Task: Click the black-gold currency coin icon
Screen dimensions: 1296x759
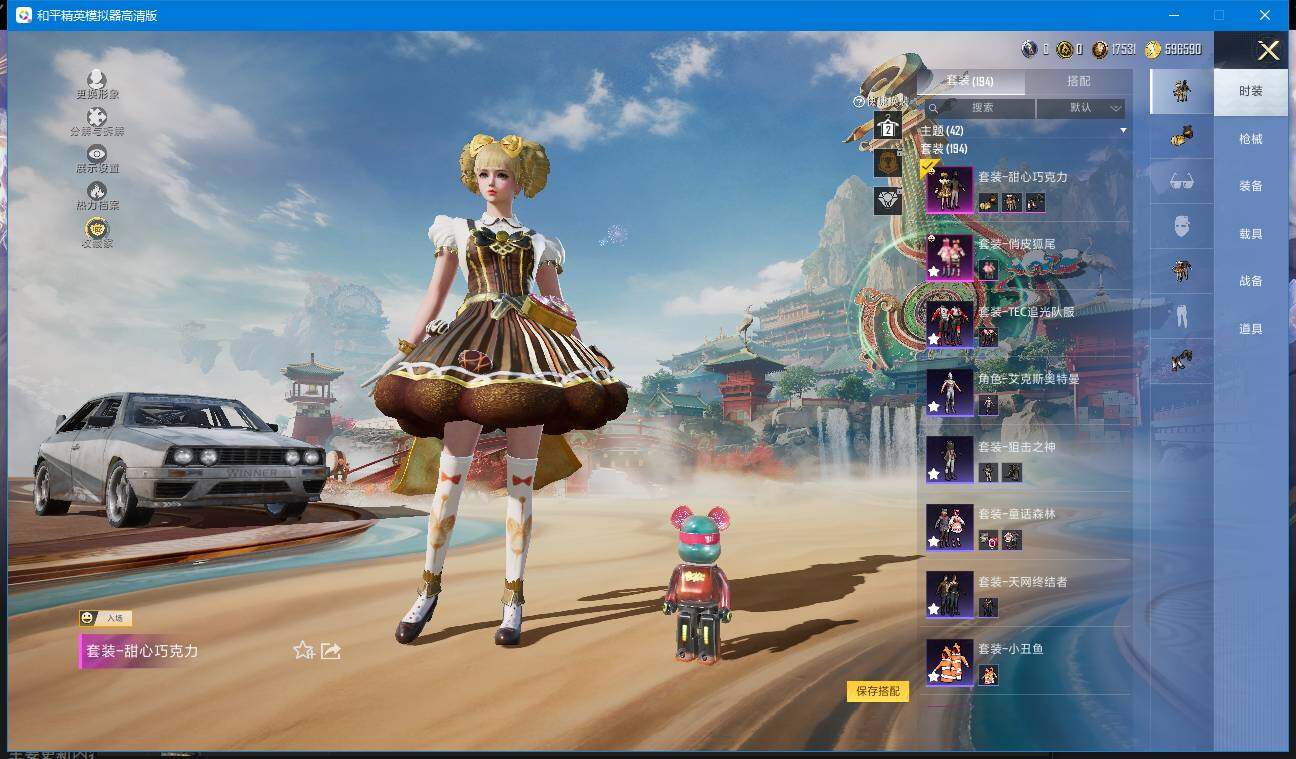Action: tap(1064, 49)
